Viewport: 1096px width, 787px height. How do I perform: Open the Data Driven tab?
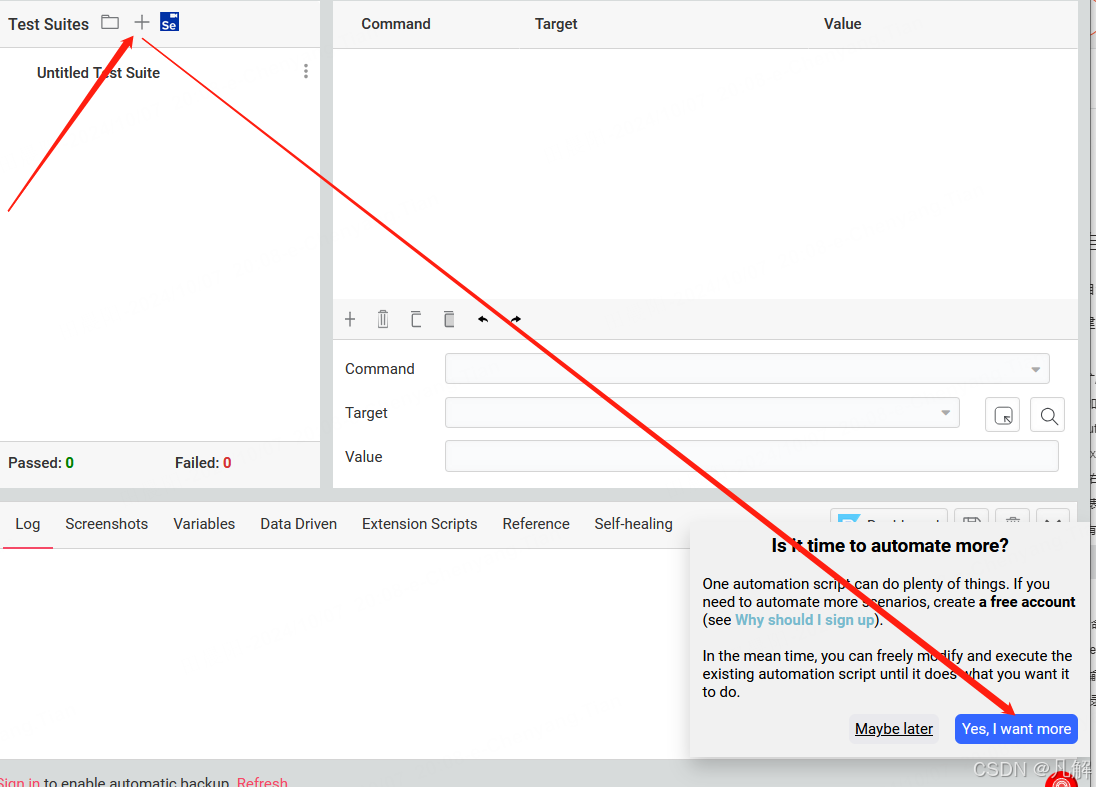(298, 524)
